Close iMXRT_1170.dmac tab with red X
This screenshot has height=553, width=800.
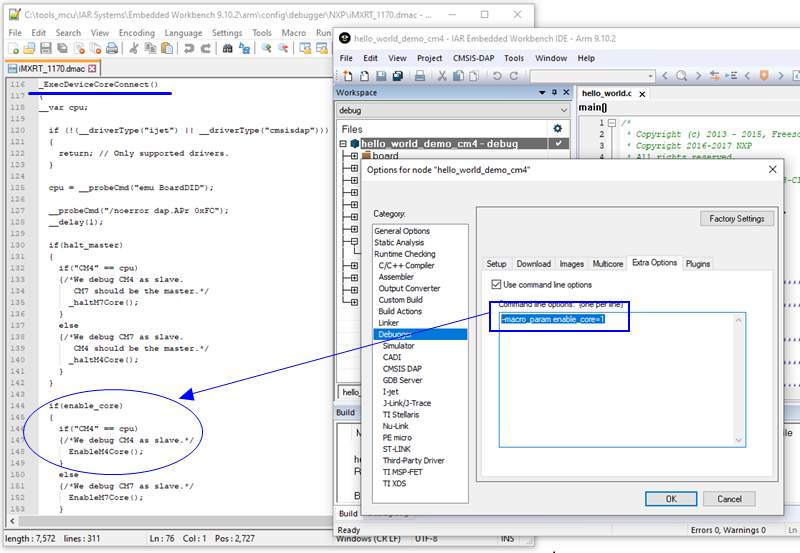[92, 68]
